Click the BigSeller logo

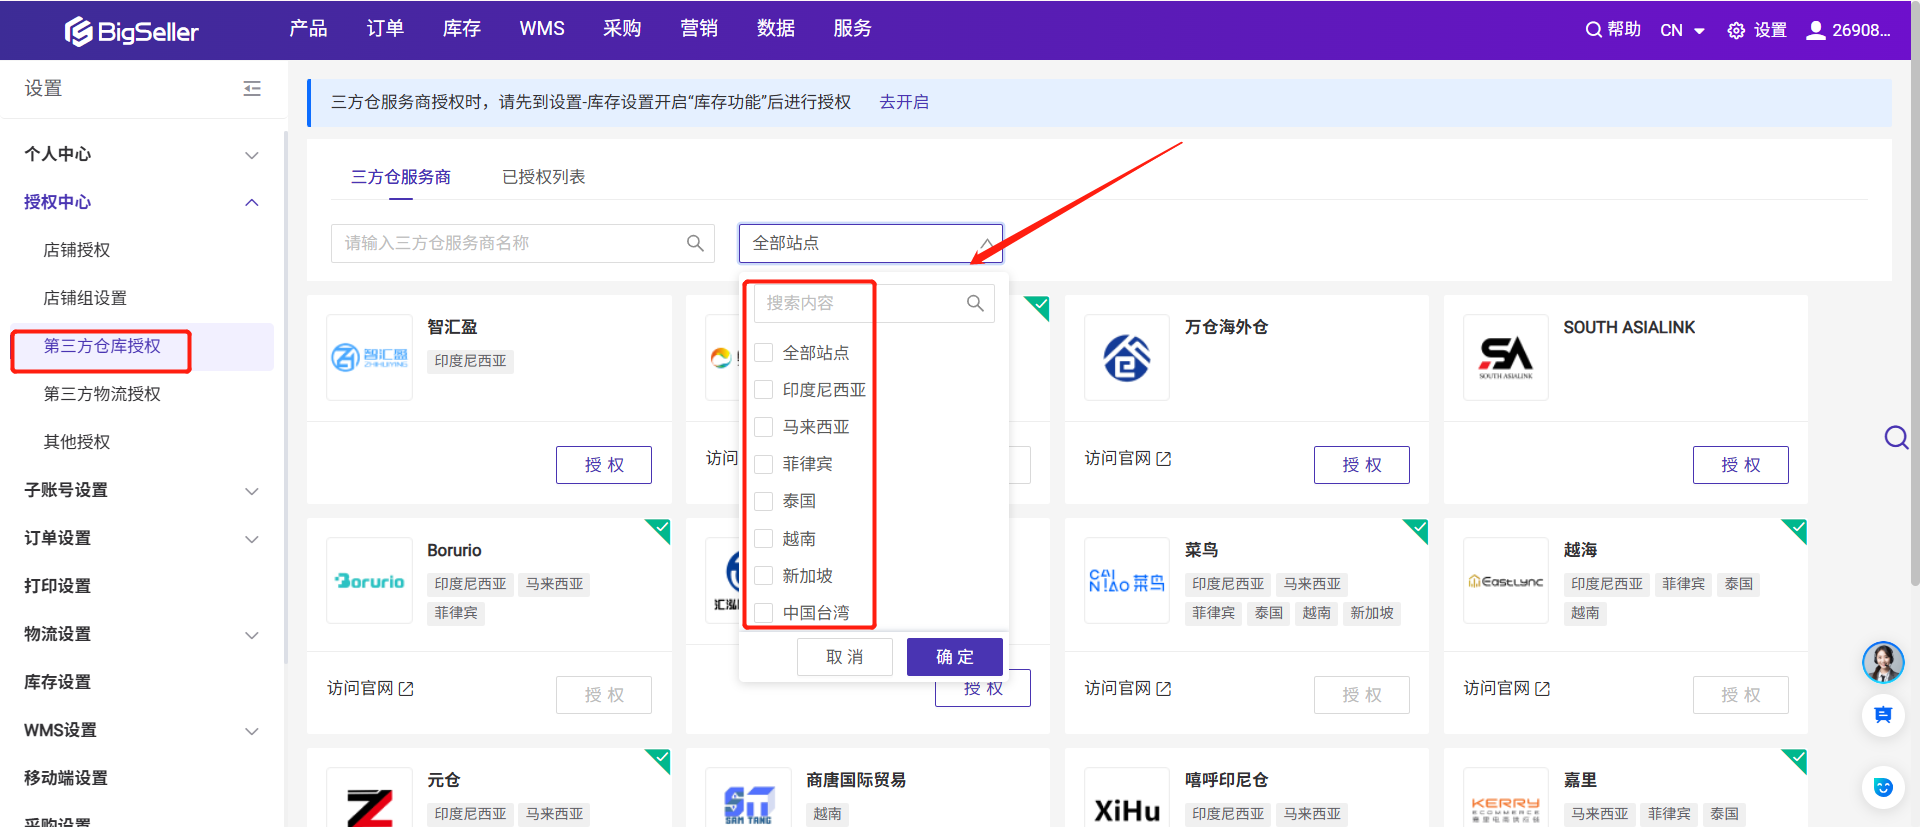click(131, 31)
